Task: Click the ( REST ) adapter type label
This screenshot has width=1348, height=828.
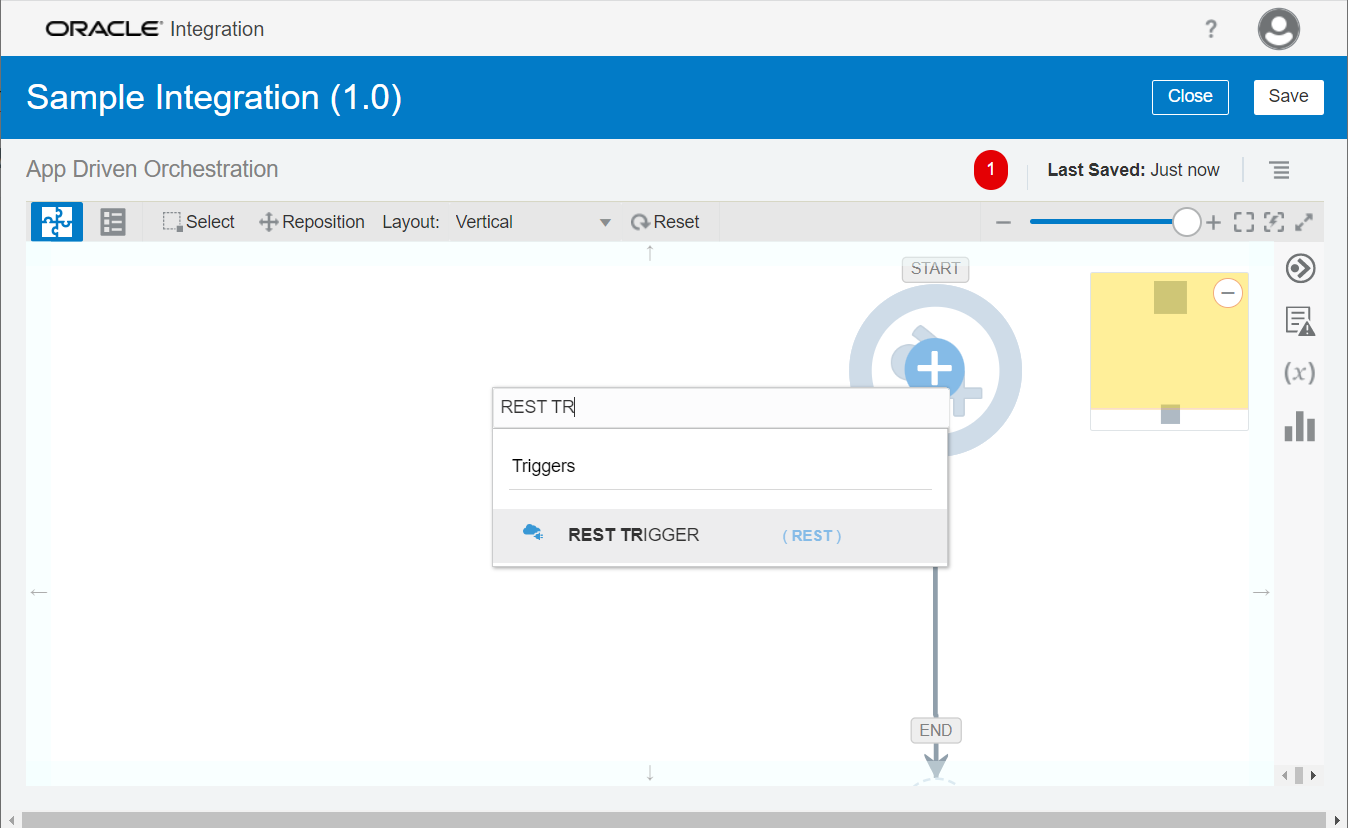Action: (x=812, y=536)
